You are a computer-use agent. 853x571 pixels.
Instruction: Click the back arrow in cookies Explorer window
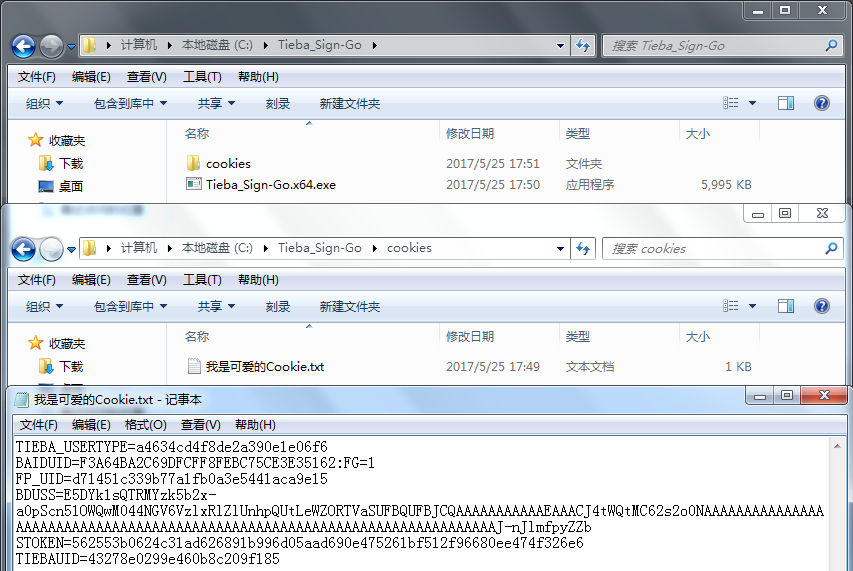point(23,249)
